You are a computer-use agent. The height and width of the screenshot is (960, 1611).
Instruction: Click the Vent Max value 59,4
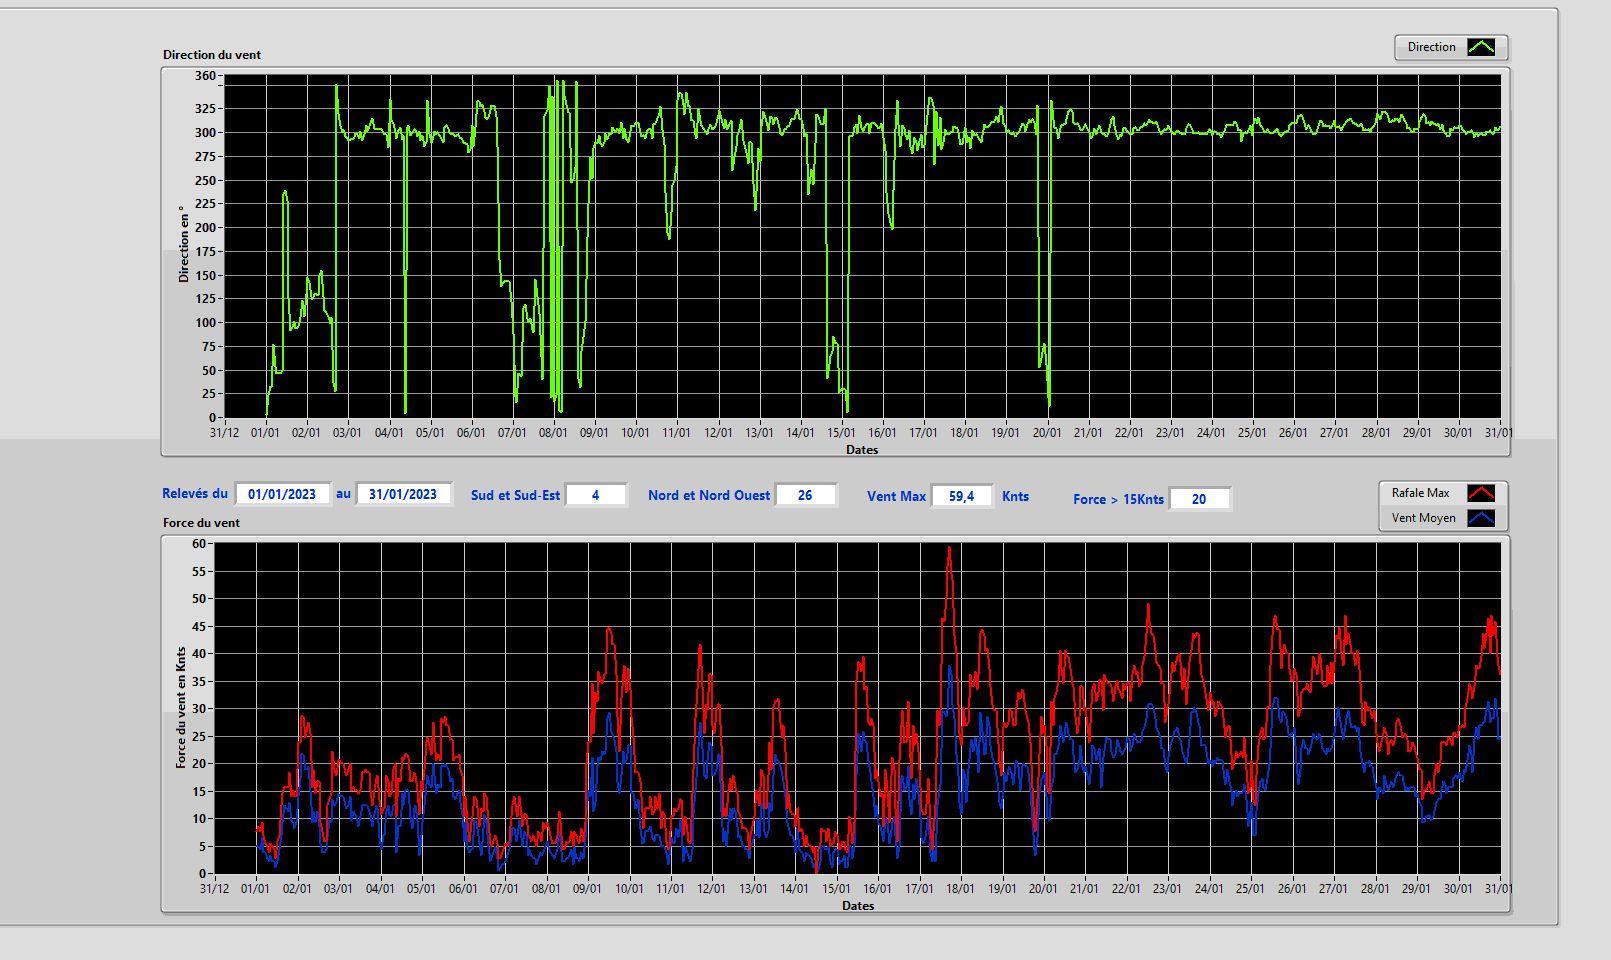click(x=962, y=496)
